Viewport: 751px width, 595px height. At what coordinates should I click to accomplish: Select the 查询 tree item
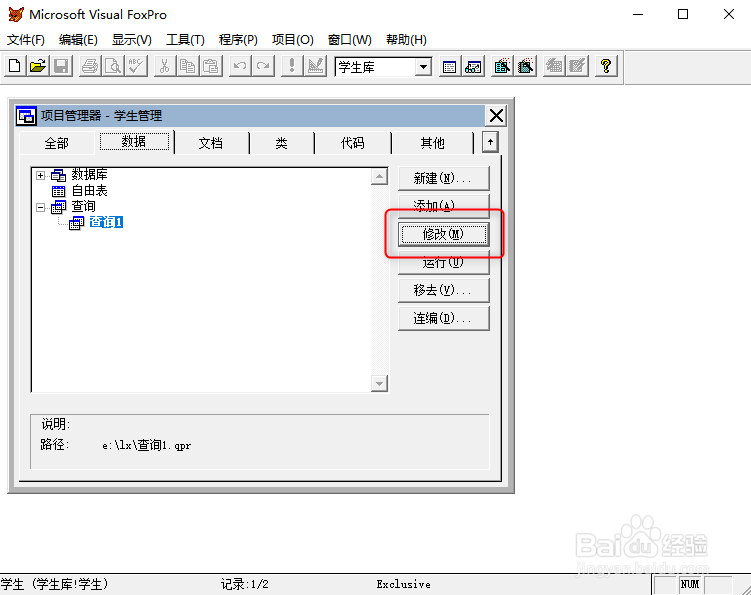click(x=83, y=206)
